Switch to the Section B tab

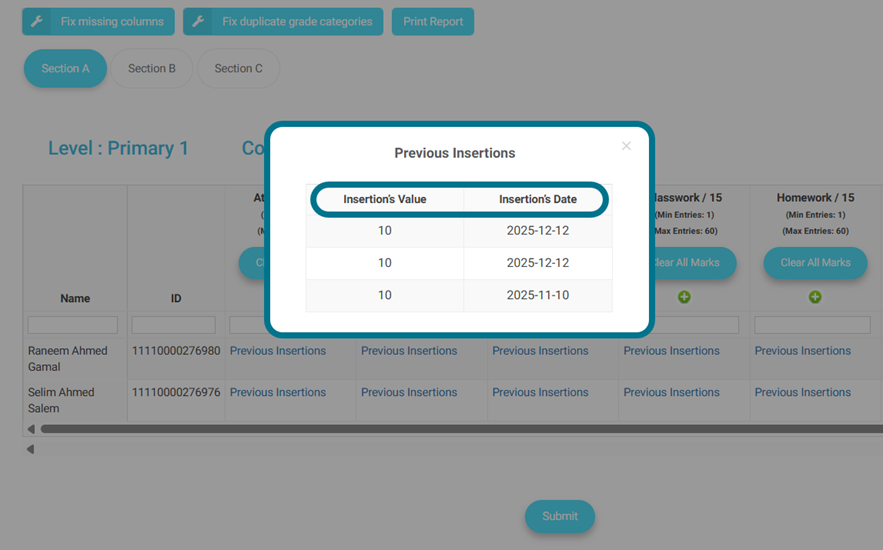click(152, 69)
